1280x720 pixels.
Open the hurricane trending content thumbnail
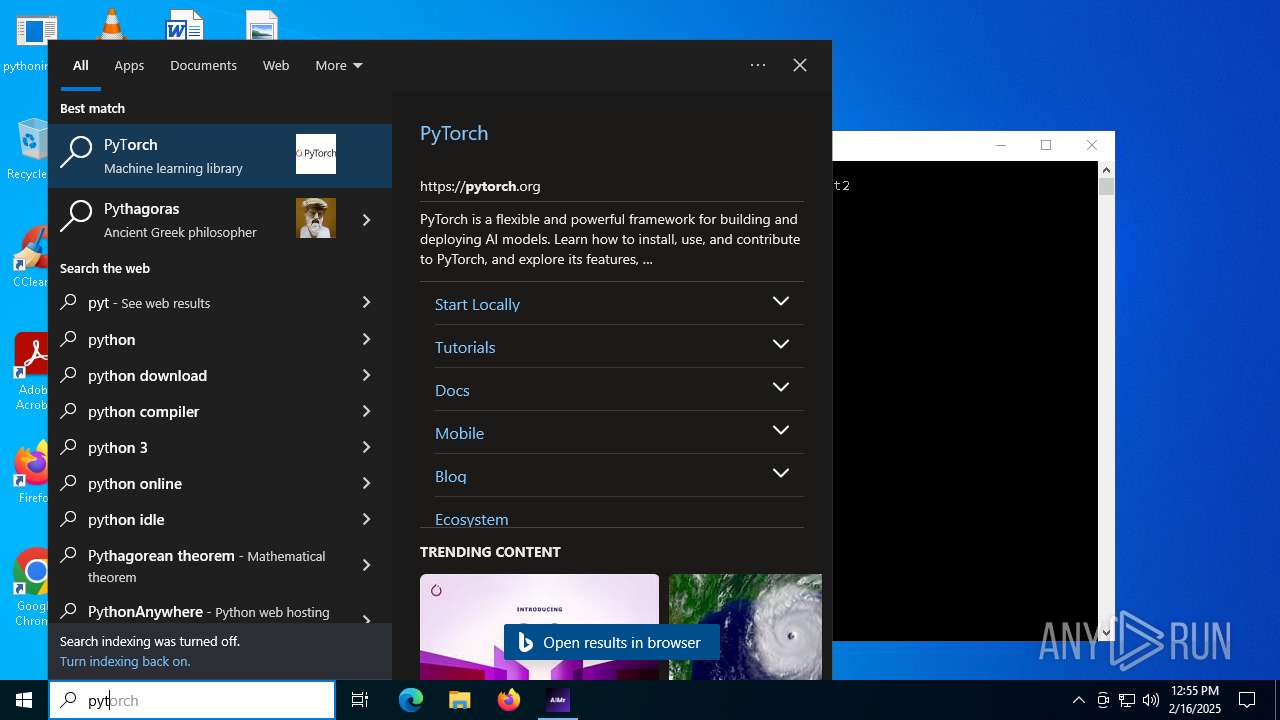745,626
